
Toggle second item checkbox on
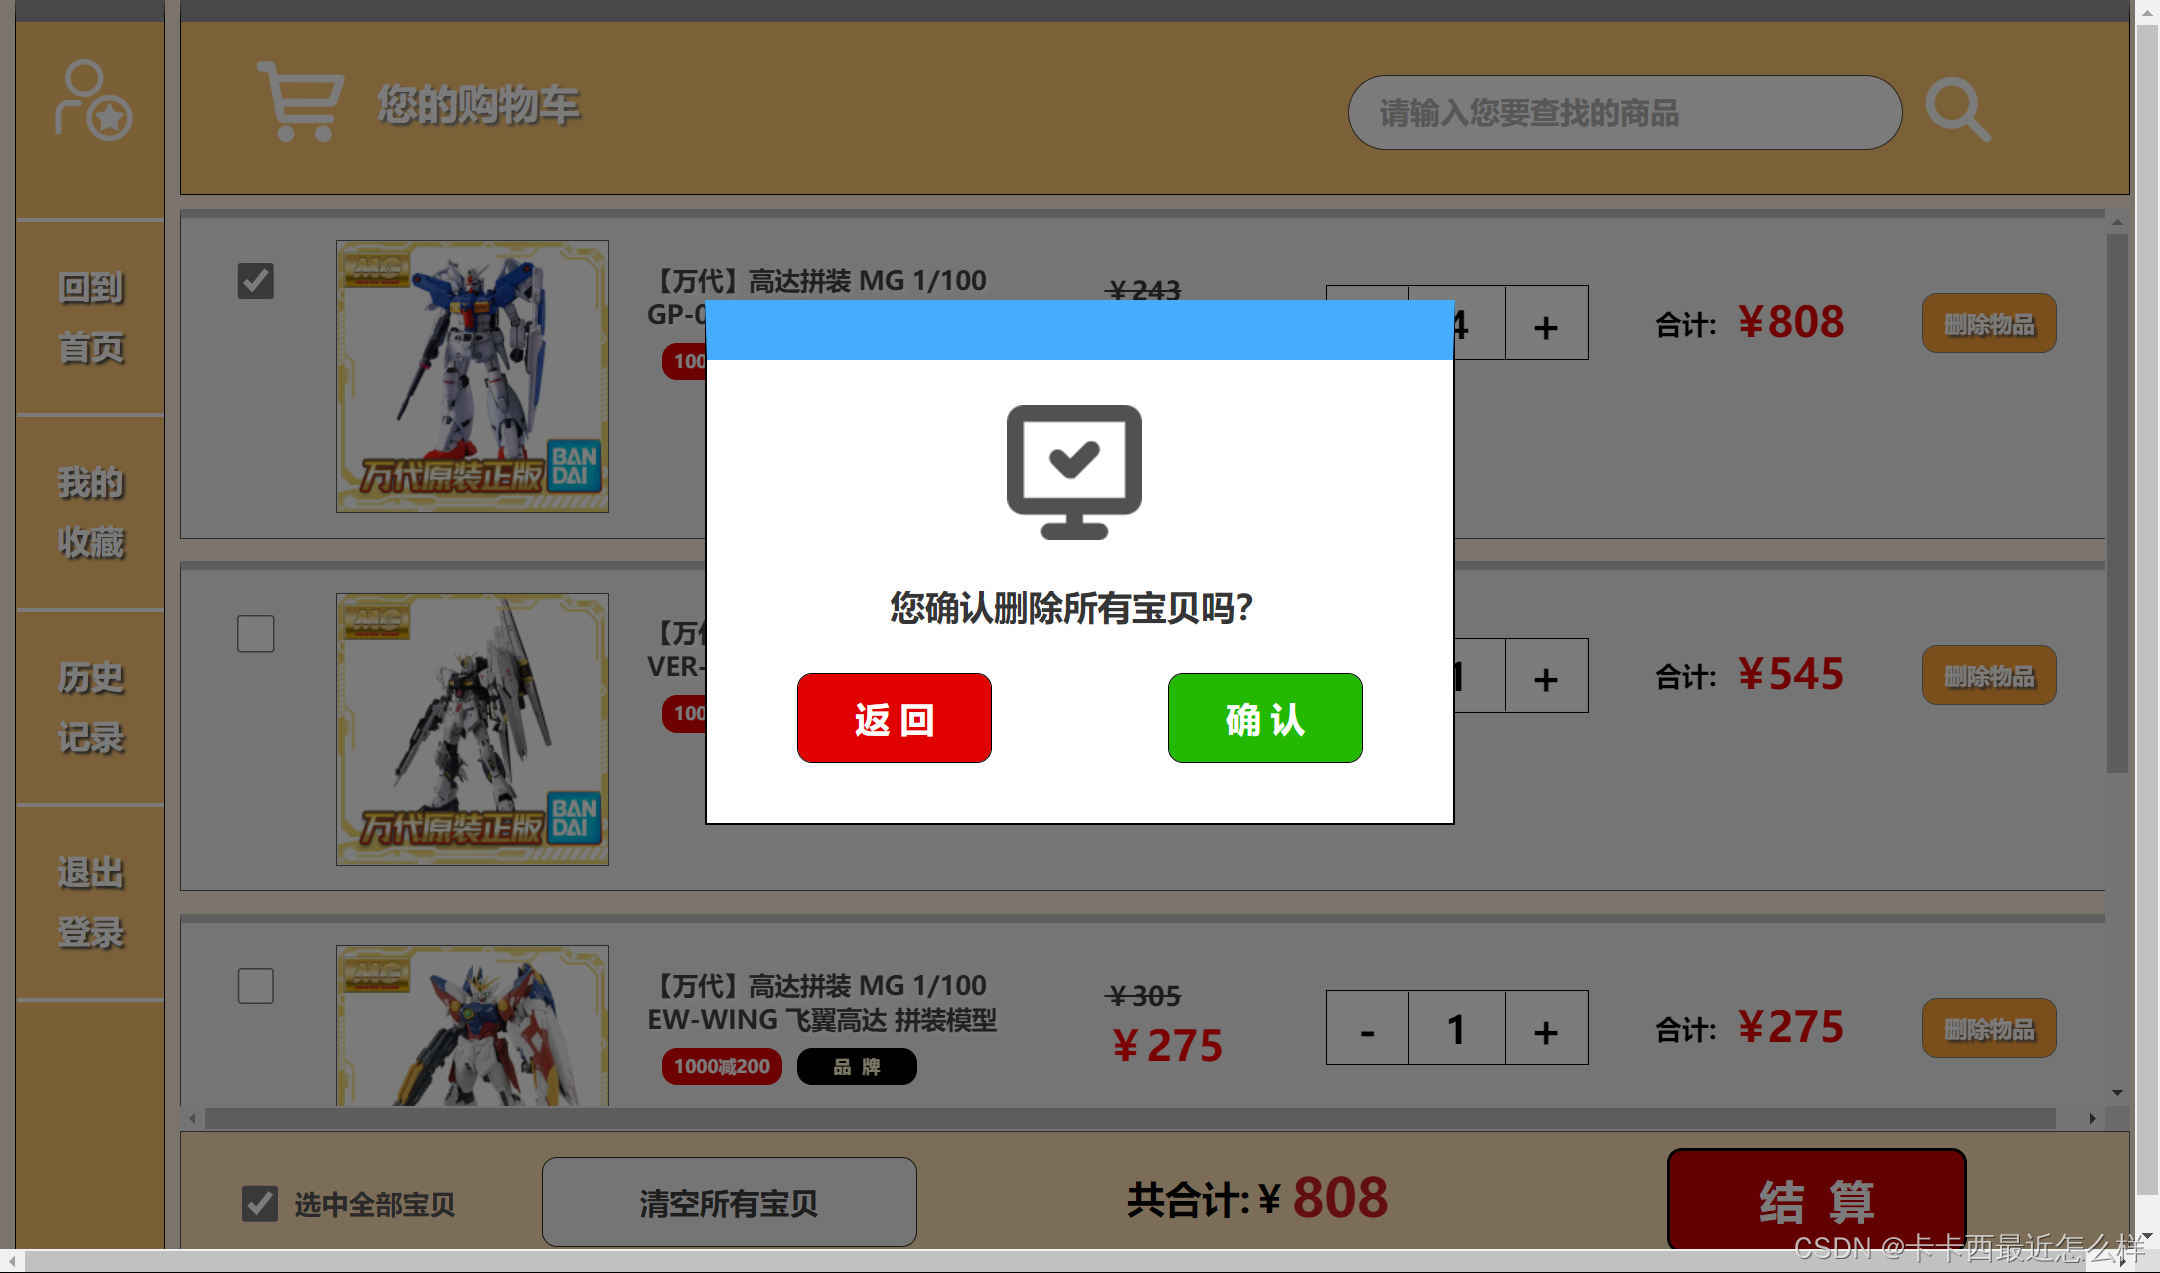pos(256,632)
